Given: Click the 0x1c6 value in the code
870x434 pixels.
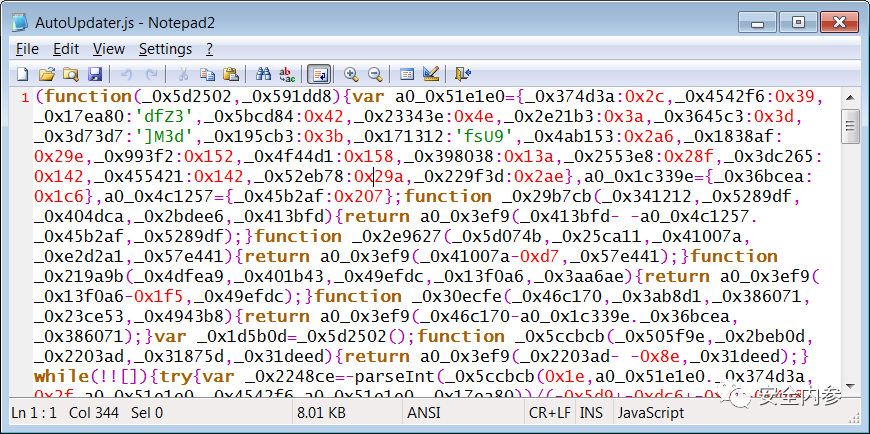Looking at the screenshot, I should click(x=59, y=196).
